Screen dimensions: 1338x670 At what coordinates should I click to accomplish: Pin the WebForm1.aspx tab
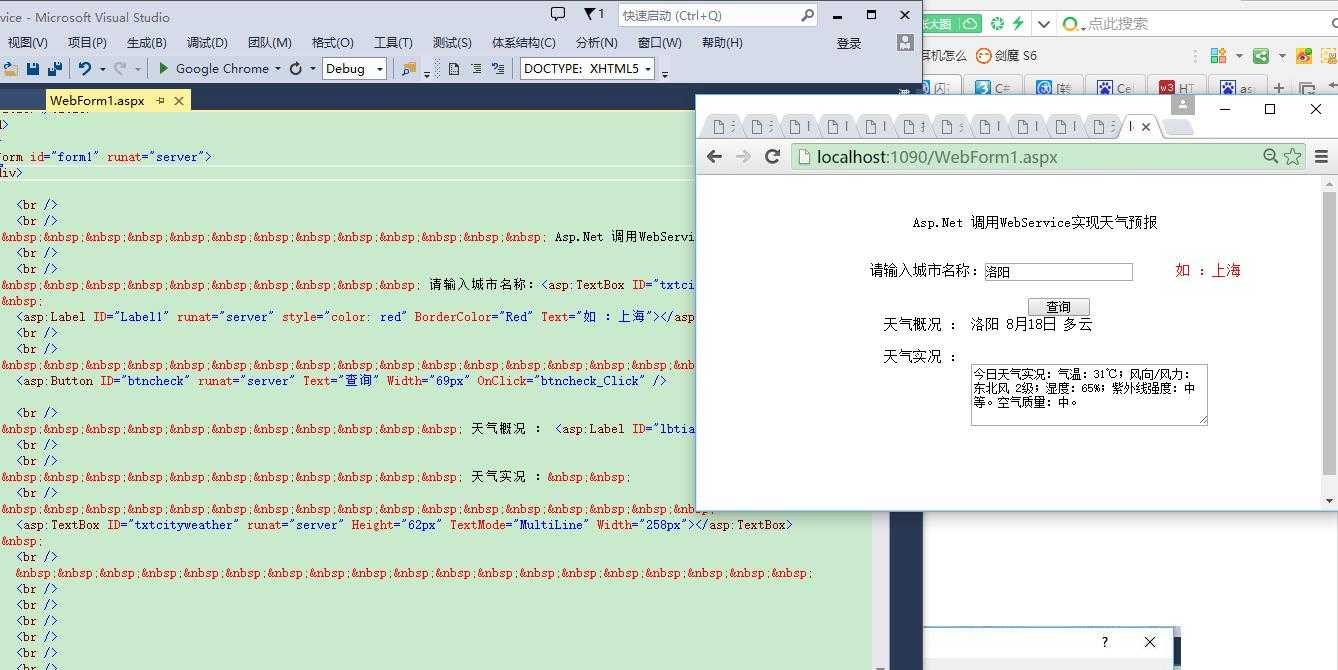[161, 101]
